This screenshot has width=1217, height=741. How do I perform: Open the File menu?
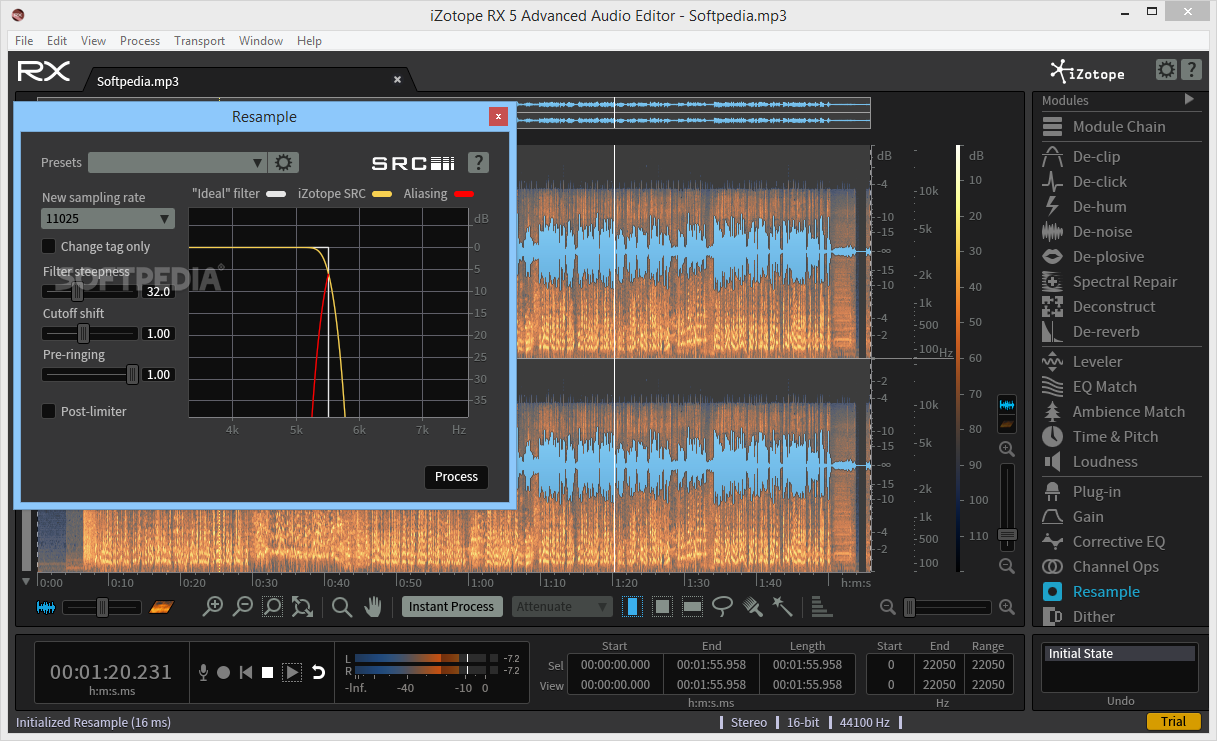[24, 41]
